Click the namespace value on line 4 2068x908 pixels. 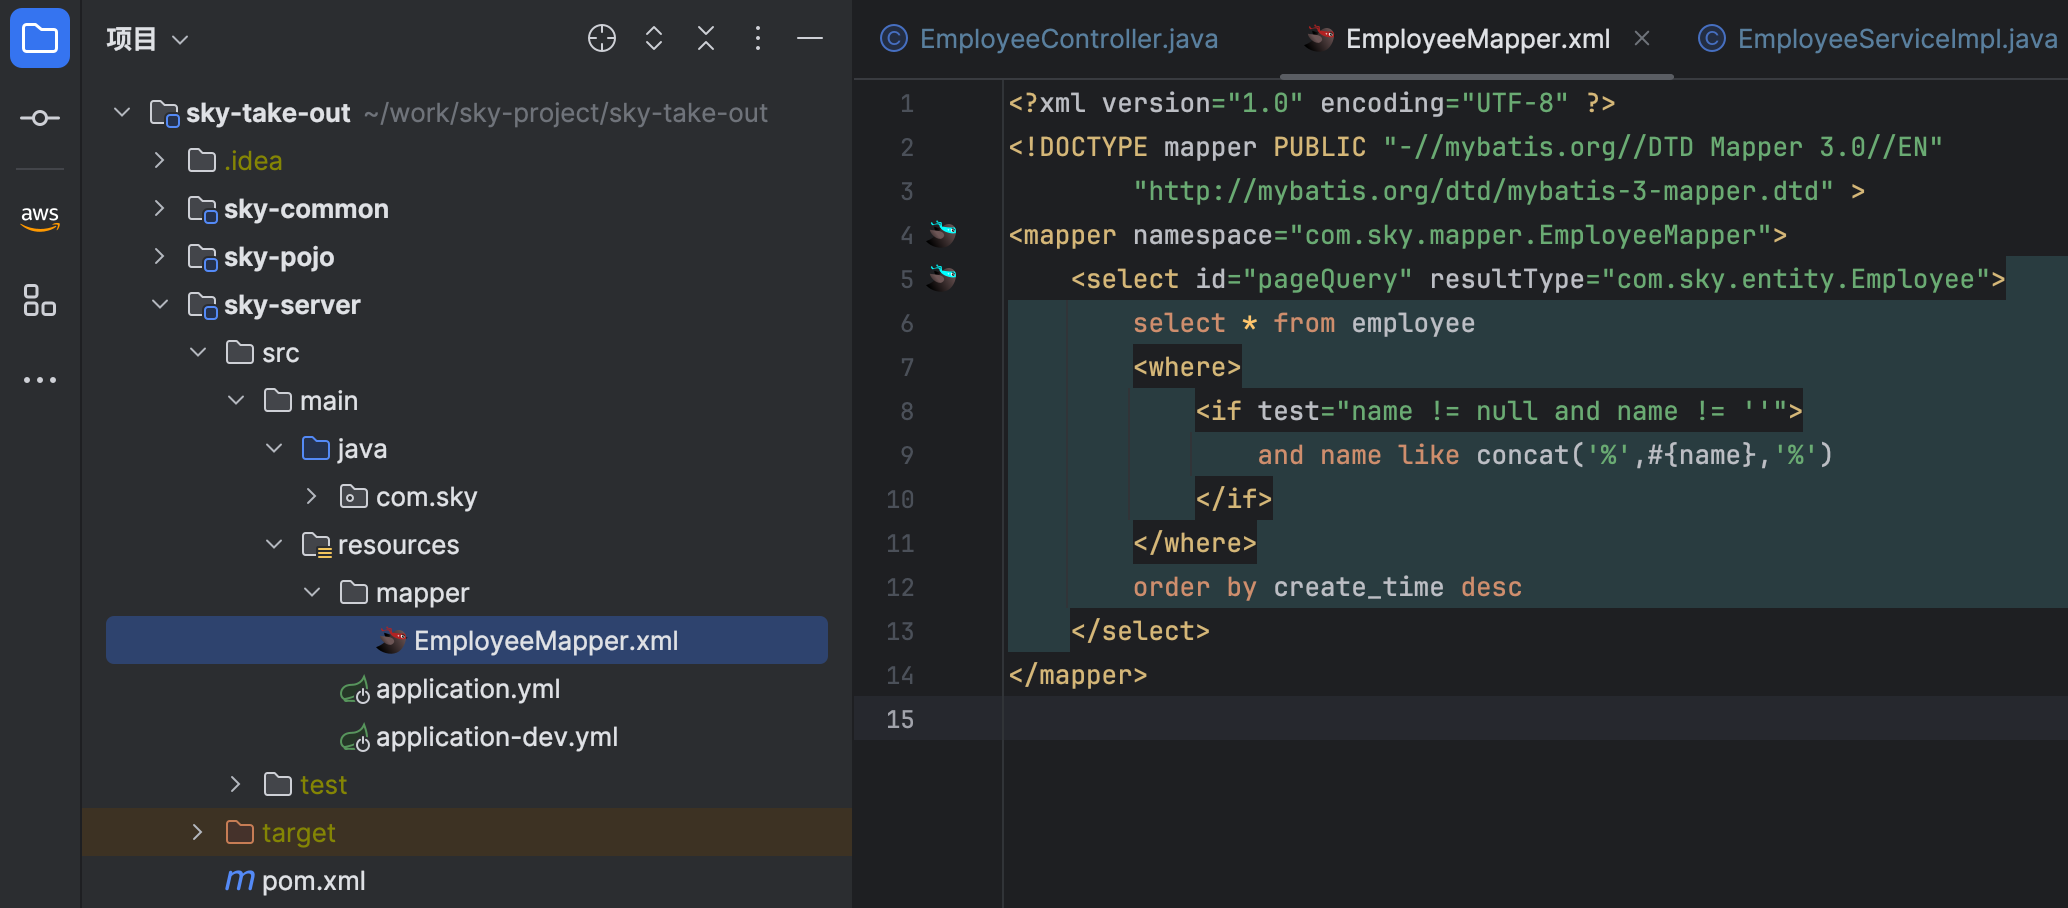pos(1530,235)
